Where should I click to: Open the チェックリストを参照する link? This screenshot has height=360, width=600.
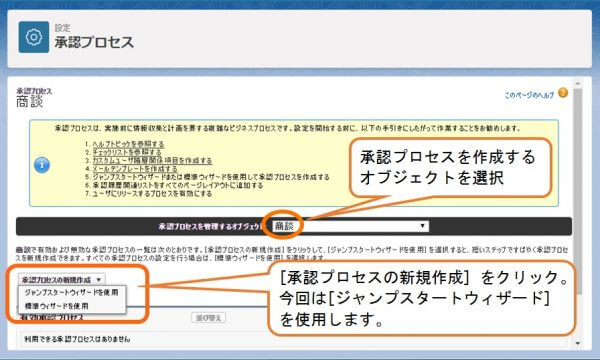(127, 152)
